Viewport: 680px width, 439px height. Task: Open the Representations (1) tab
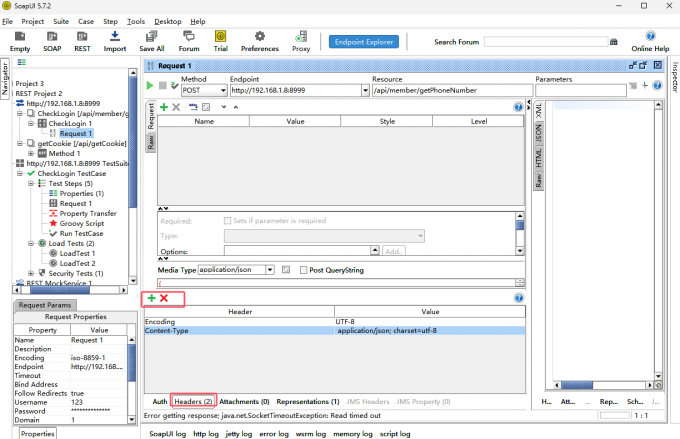(308, 402)
